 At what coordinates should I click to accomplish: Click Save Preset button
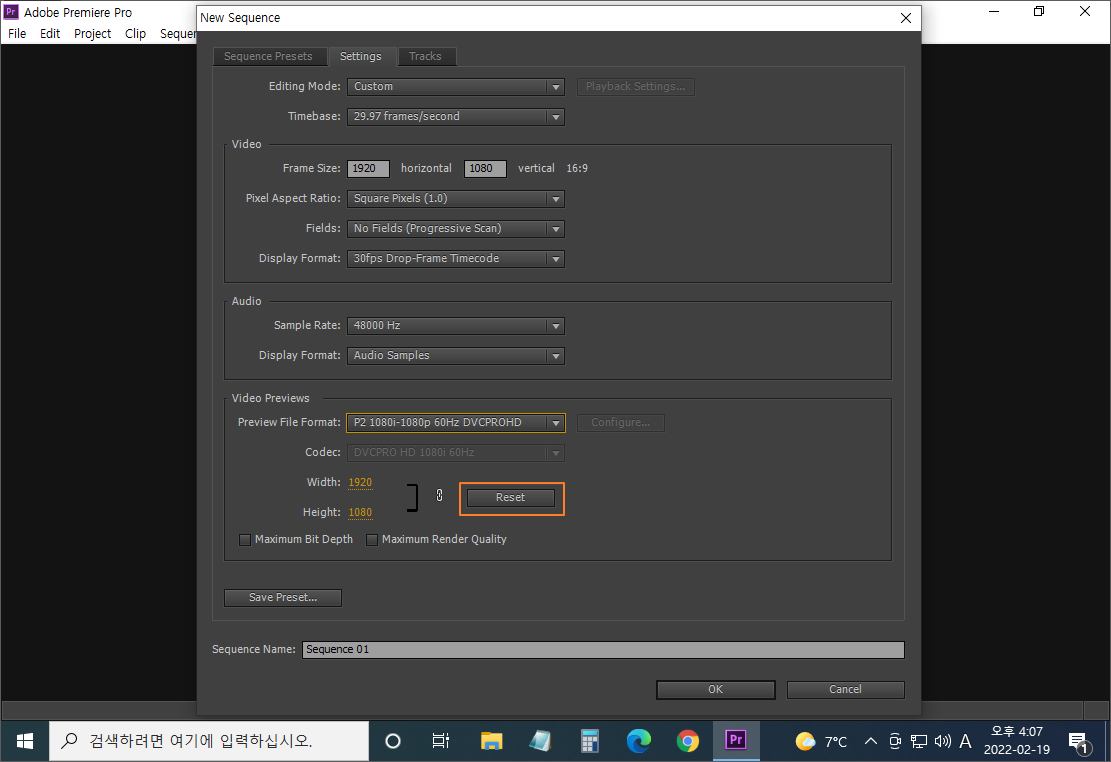point(283,598)
